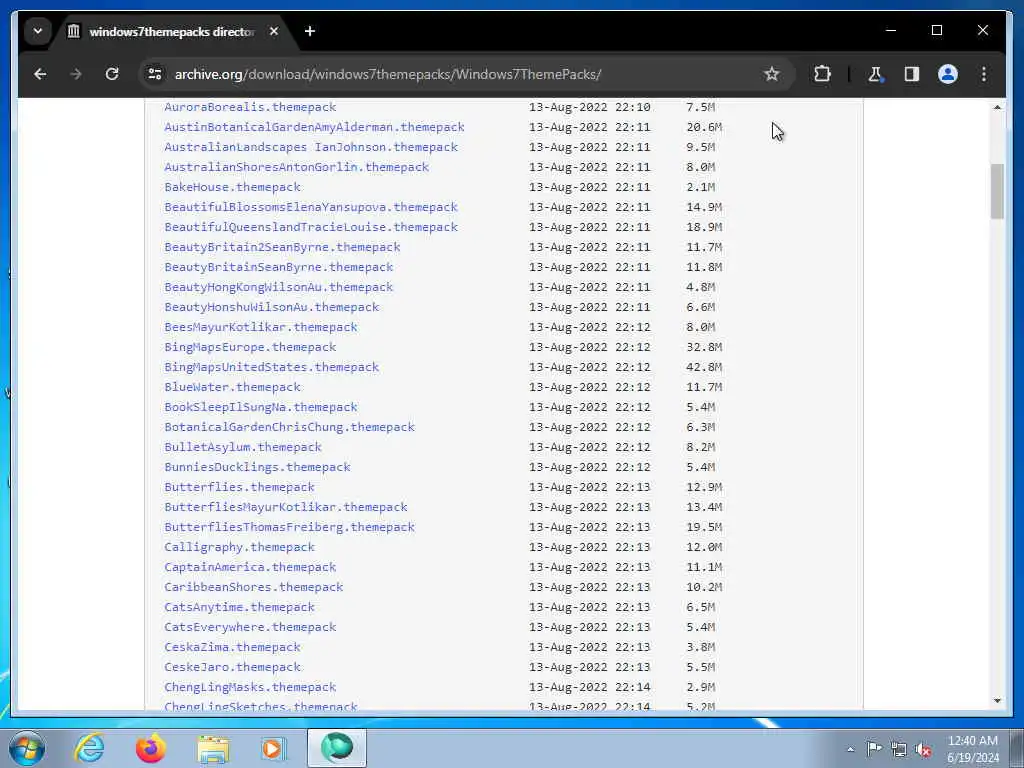Image resolution: width=1024 pixels, height=768 pixels.
Task: Toggle the browser side panel
Action: pyautogui.click(x=912, y=74)
